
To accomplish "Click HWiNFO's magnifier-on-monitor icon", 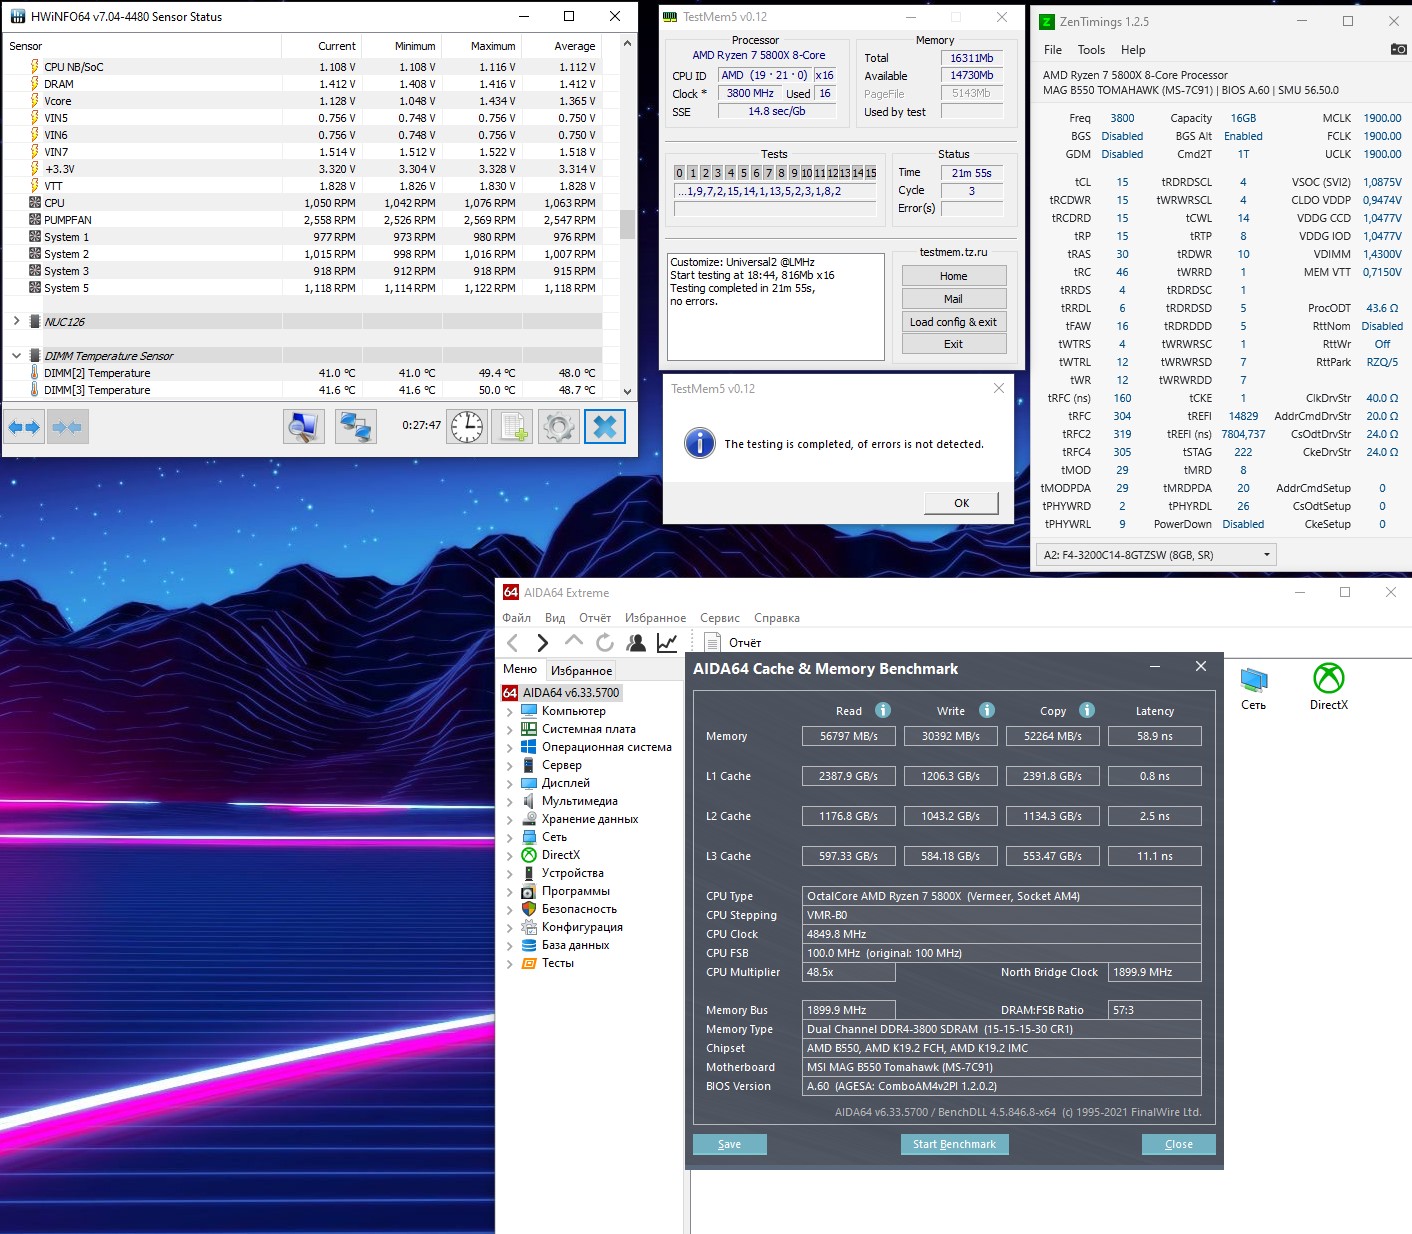I will 303,427.
